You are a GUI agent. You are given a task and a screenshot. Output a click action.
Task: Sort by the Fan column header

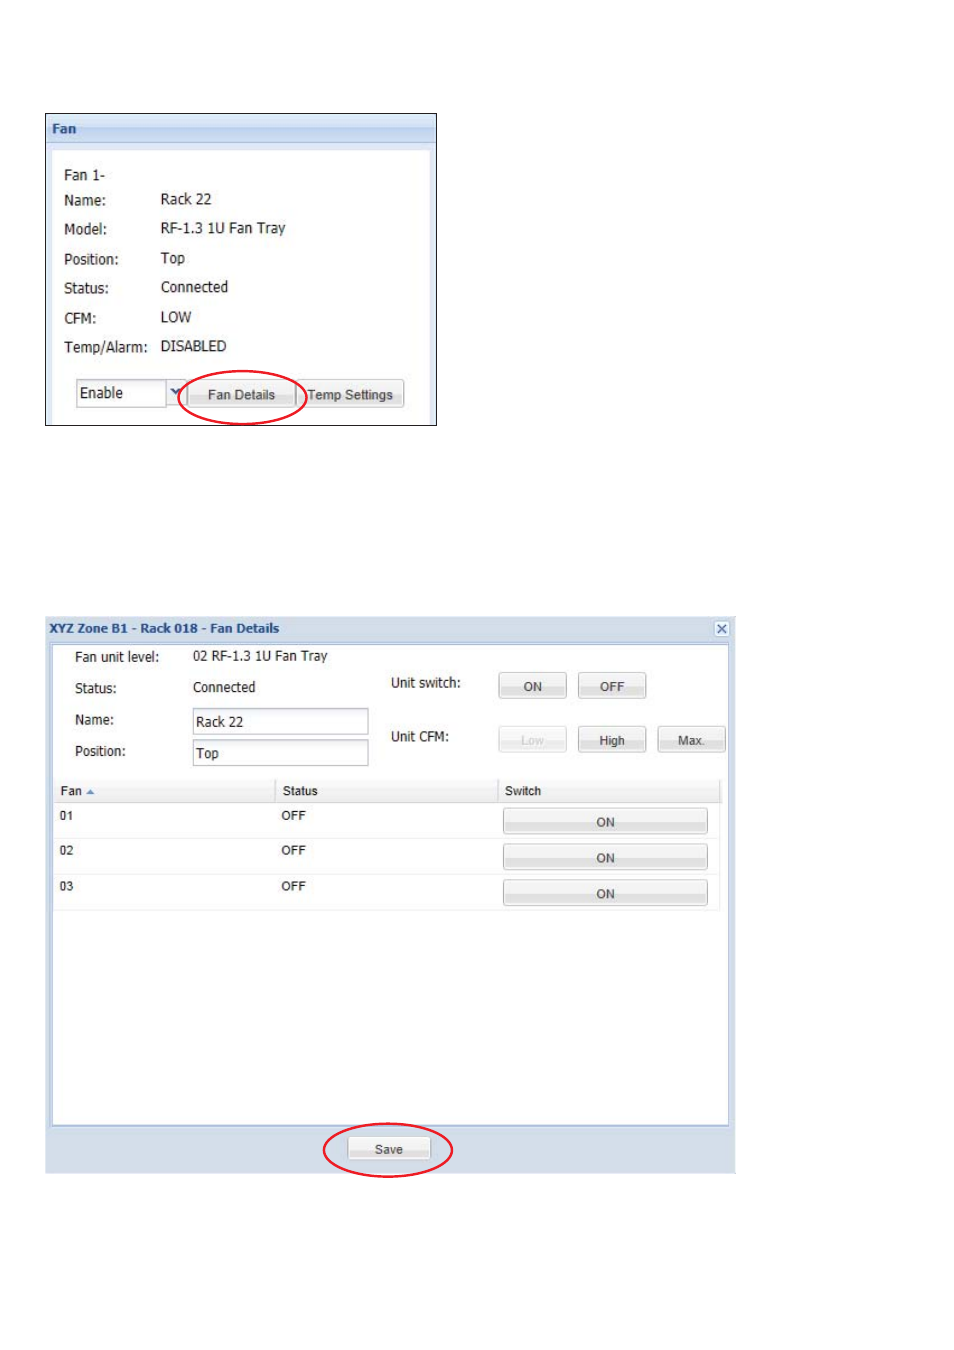tap(165, 791)
